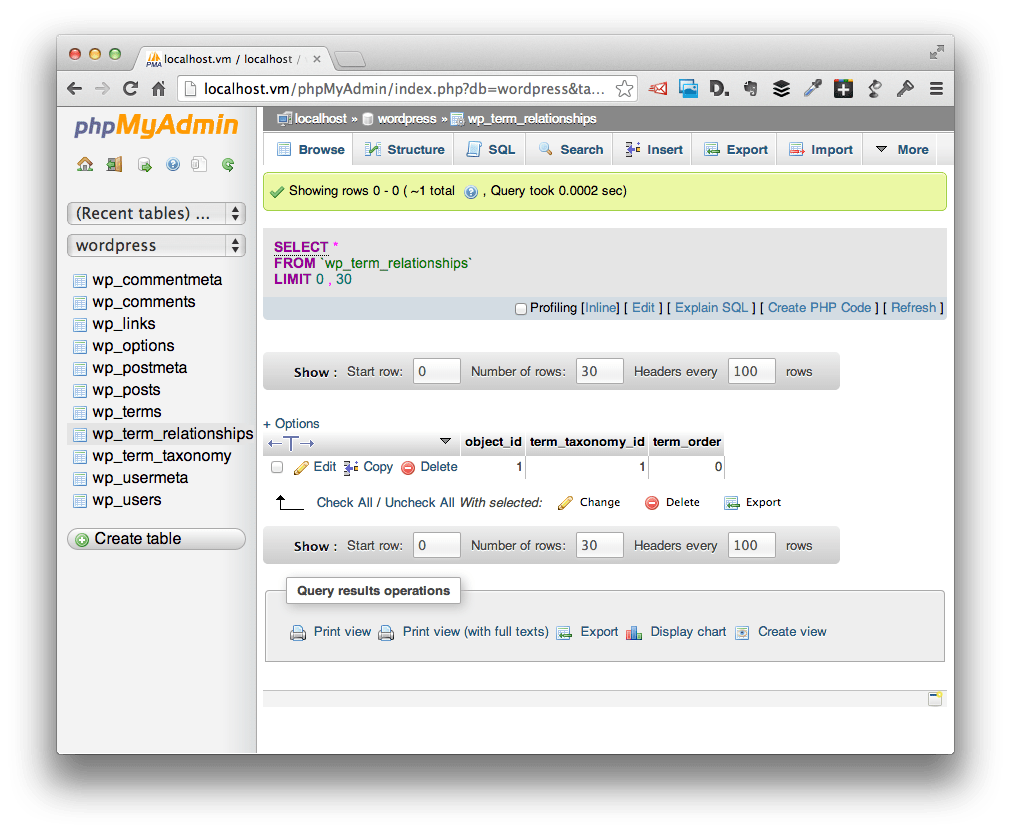Click the pencil Edit icon in the row

(x=301, y=467)
